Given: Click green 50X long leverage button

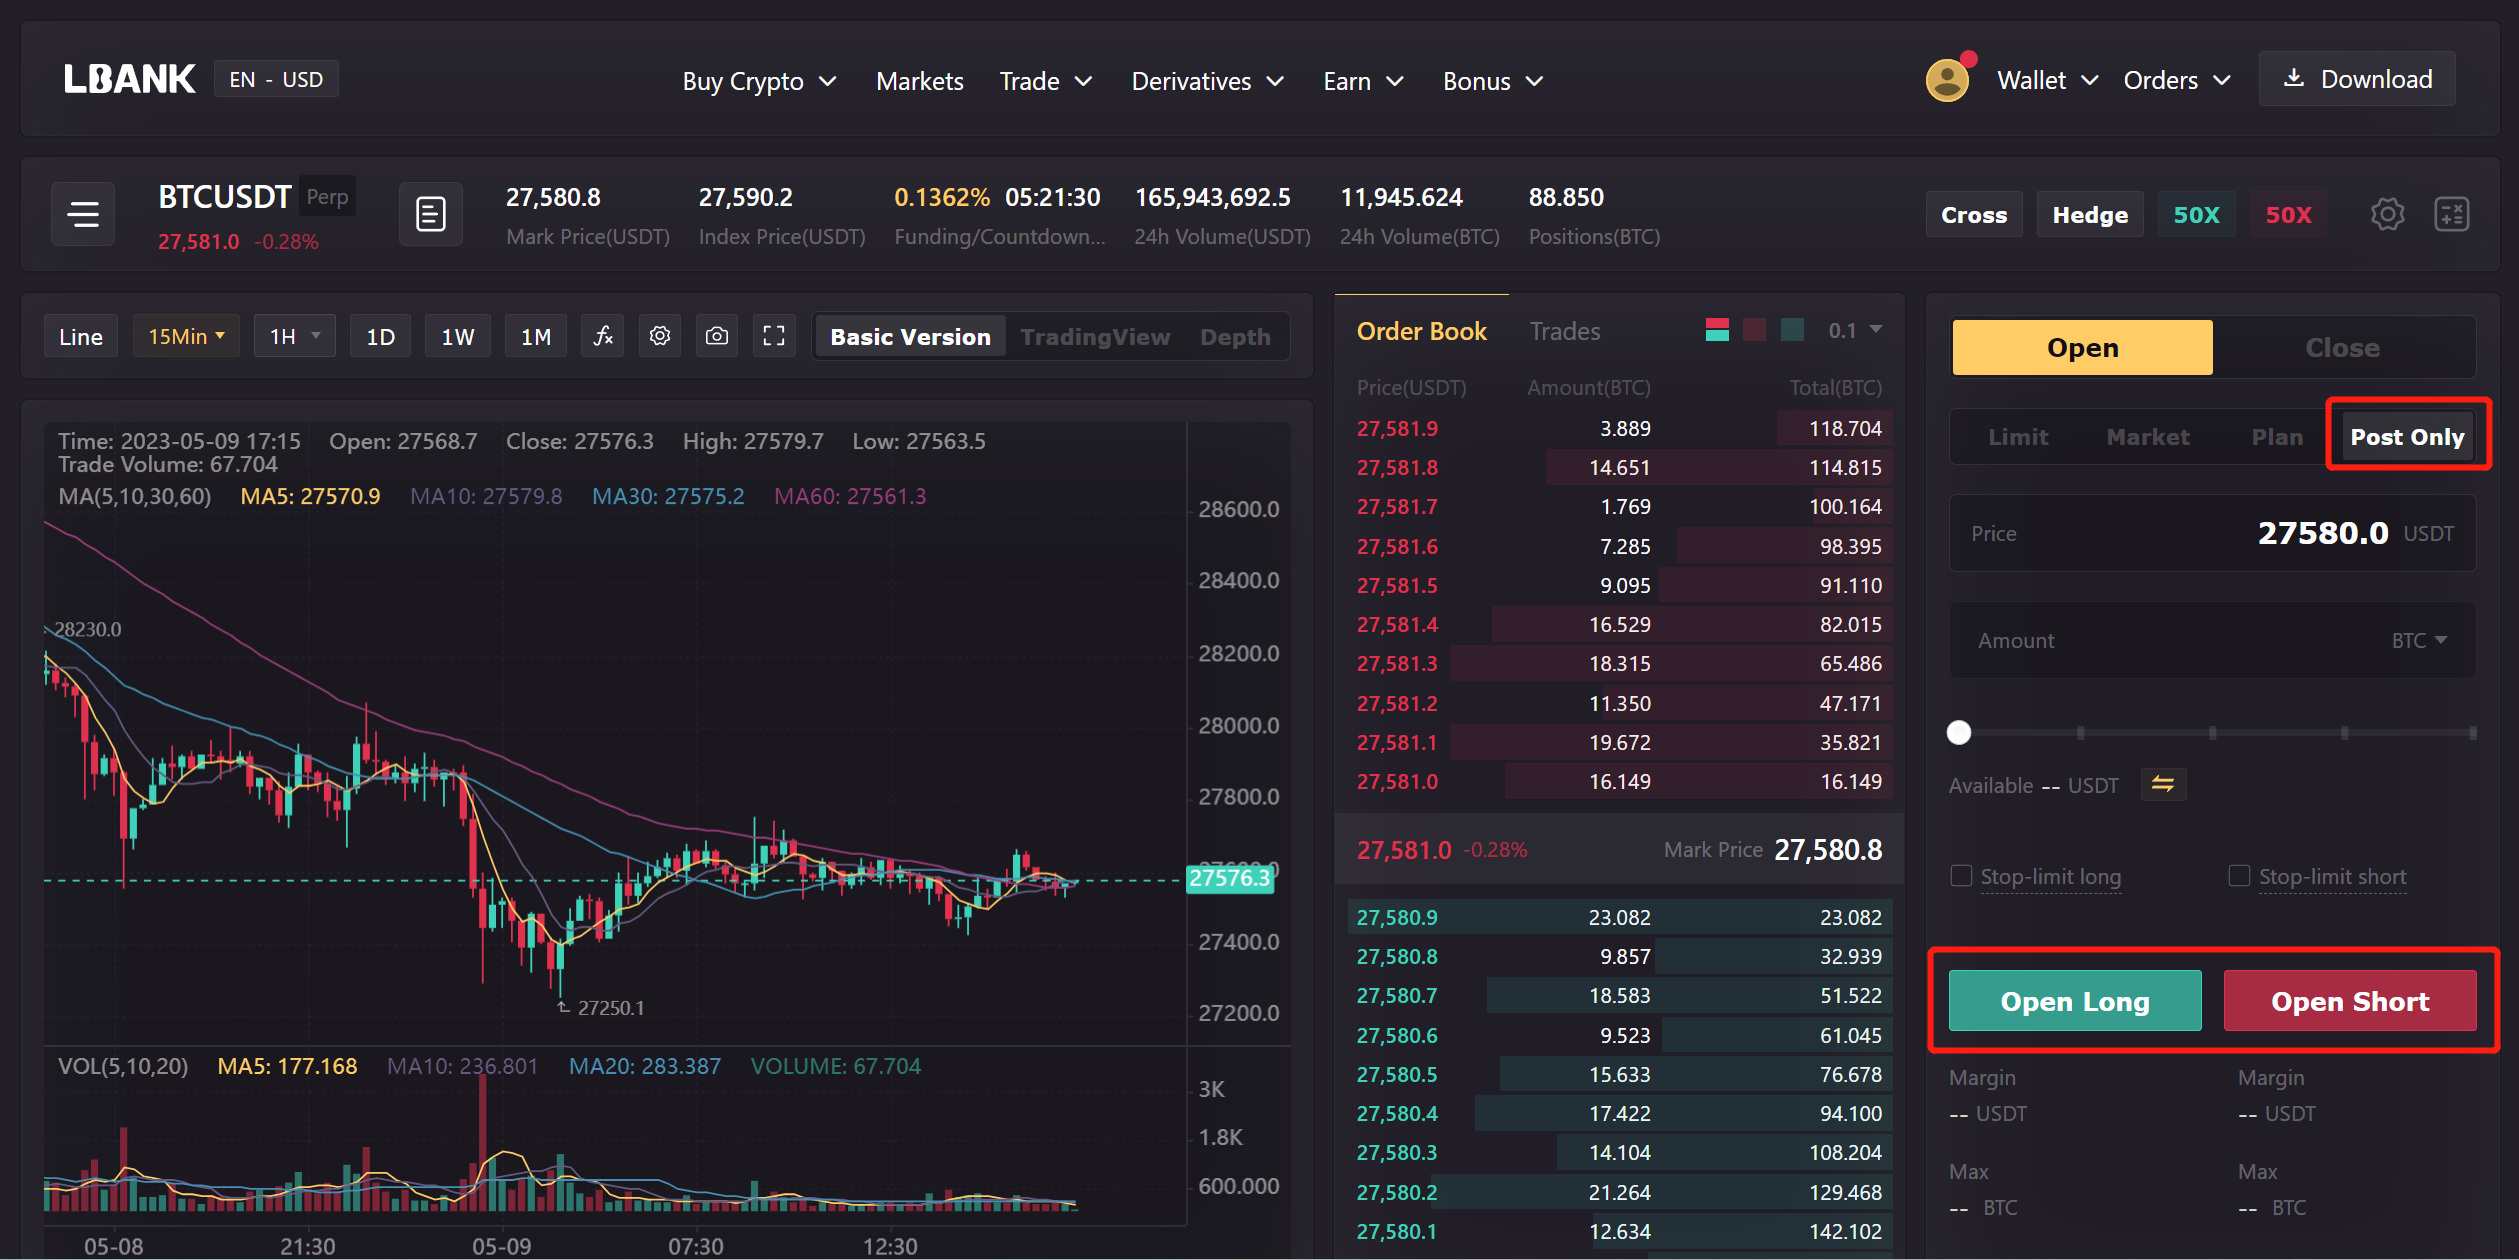Looking at the screenshot, I should pos(2196,215).
